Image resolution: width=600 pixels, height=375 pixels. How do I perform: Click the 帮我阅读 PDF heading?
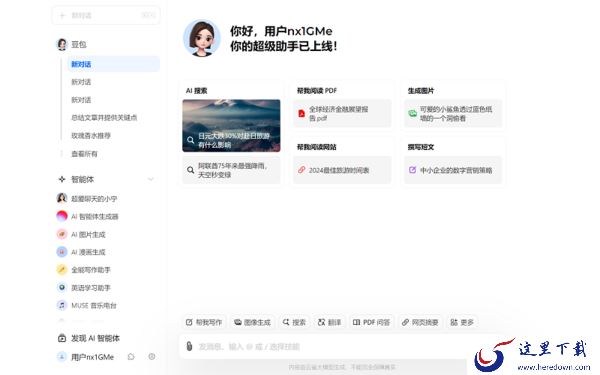[317, 91]
